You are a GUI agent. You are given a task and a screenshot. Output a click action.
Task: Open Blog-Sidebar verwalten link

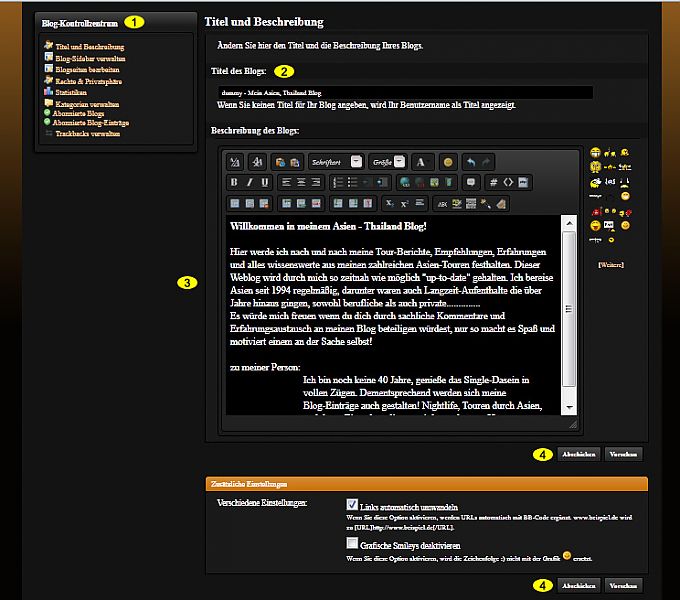click(x=90, y=59)
